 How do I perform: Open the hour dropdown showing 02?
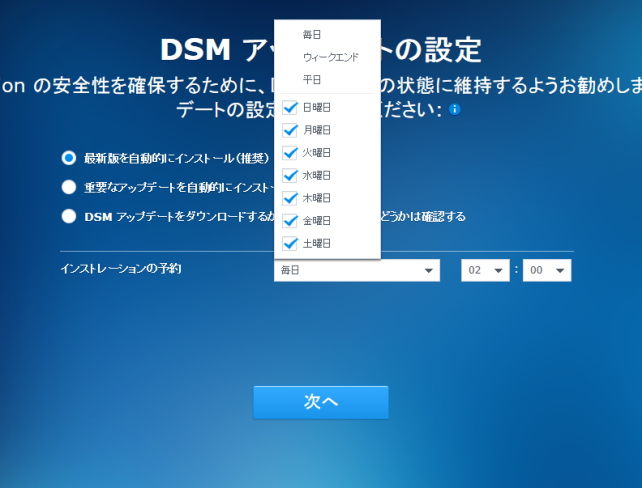click(485, 270)
